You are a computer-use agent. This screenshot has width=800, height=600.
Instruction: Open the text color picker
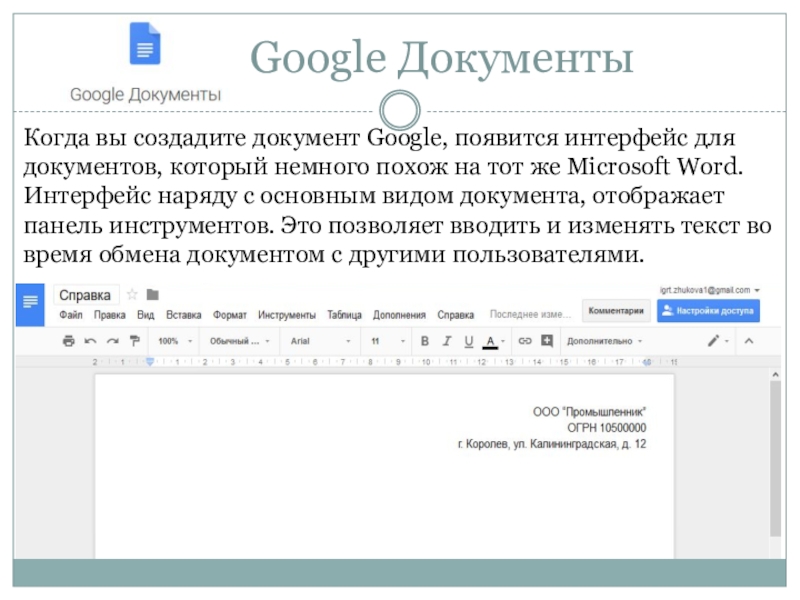491,341
